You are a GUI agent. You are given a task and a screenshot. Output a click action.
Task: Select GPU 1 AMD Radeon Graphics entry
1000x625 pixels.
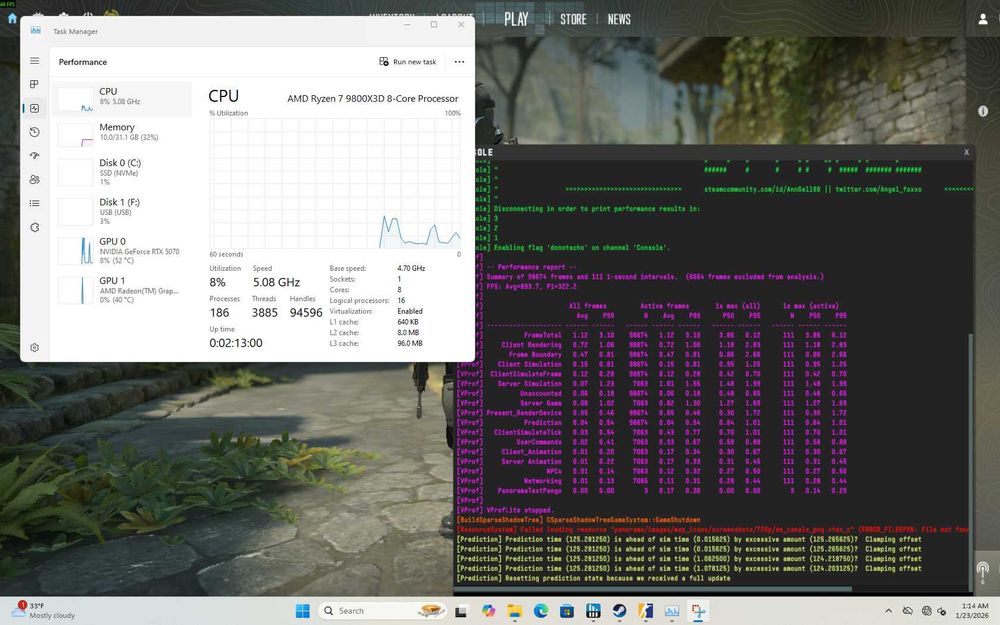tap(121, 290)
